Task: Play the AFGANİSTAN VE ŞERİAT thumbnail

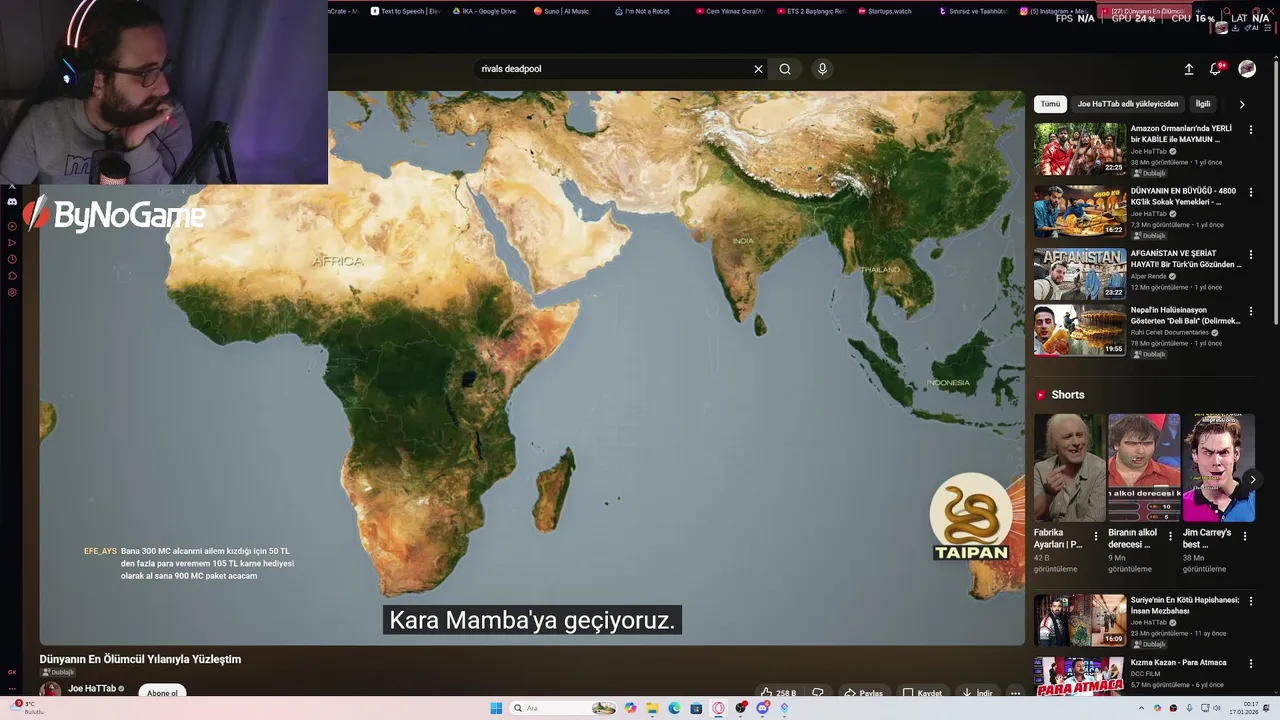Action: tap(1080, 274)
